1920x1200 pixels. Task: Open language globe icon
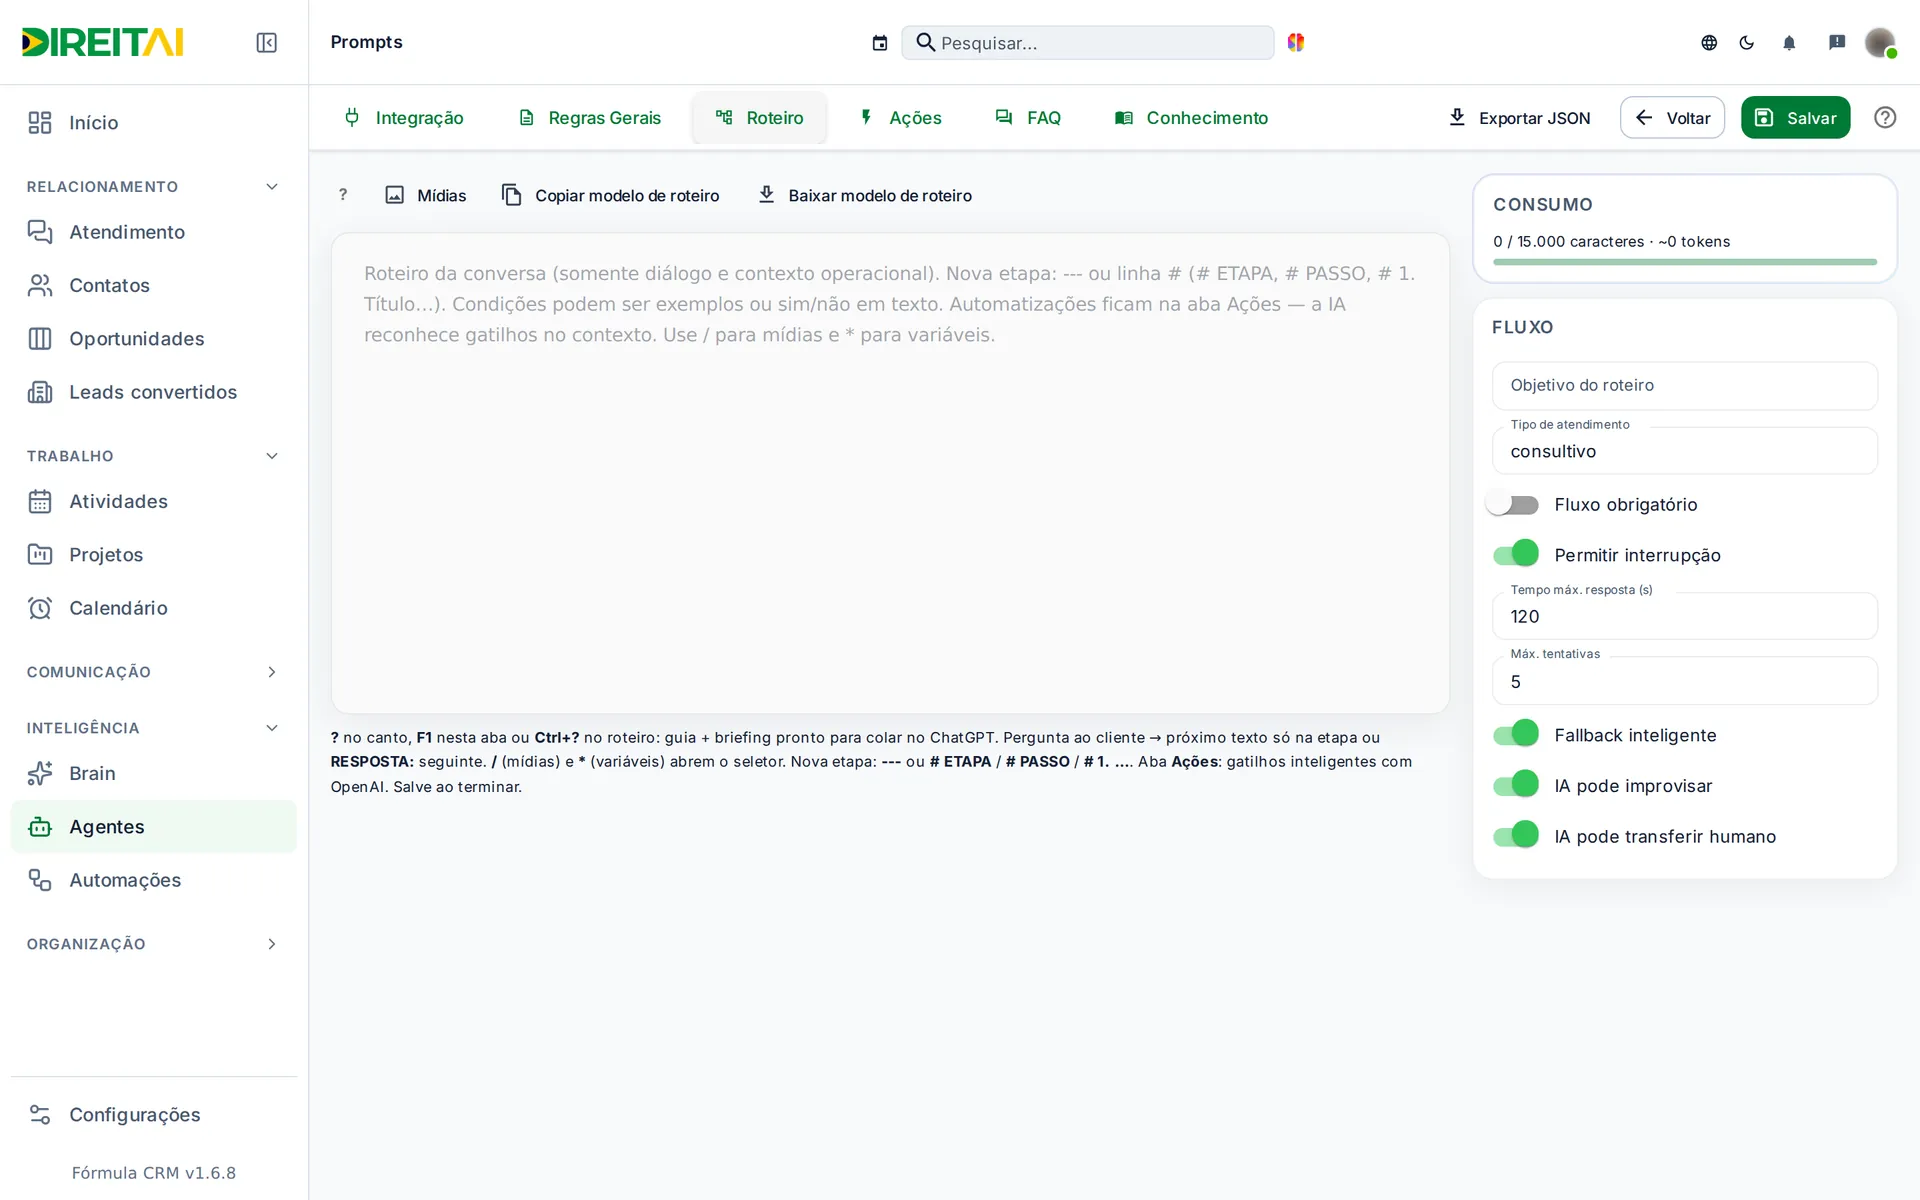tap(1709, 43)
